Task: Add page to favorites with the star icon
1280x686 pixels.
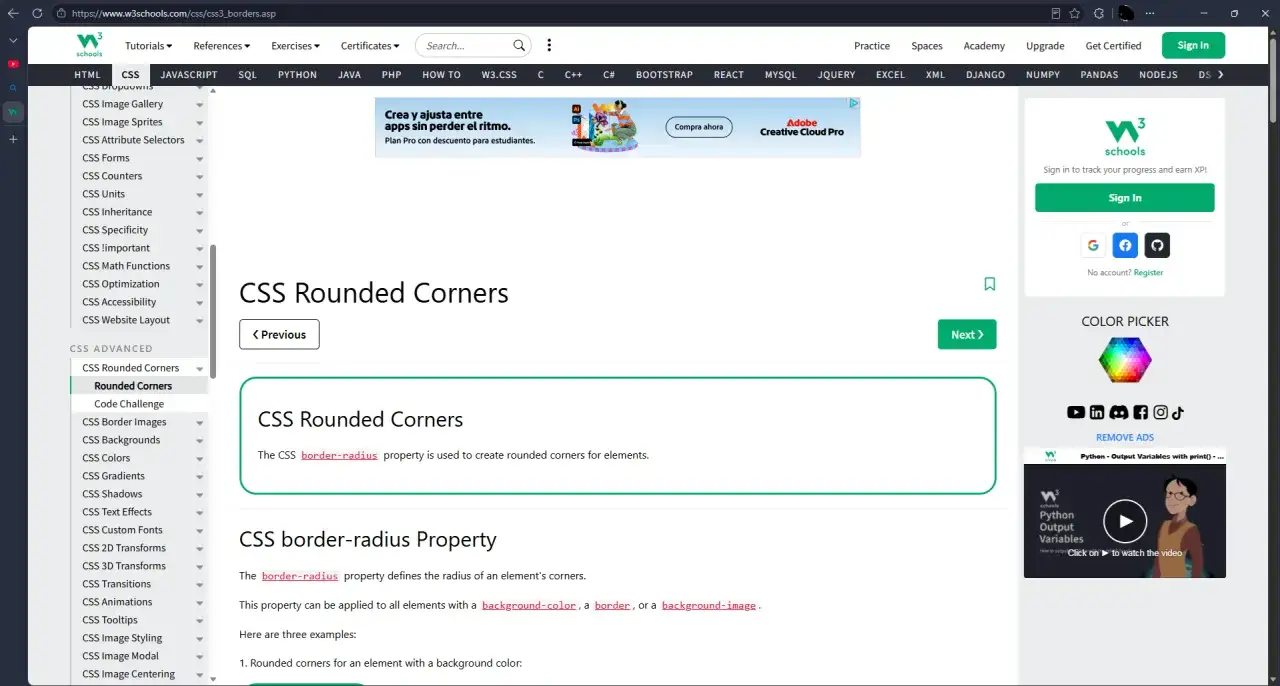Action: (x=1075, y=13)
